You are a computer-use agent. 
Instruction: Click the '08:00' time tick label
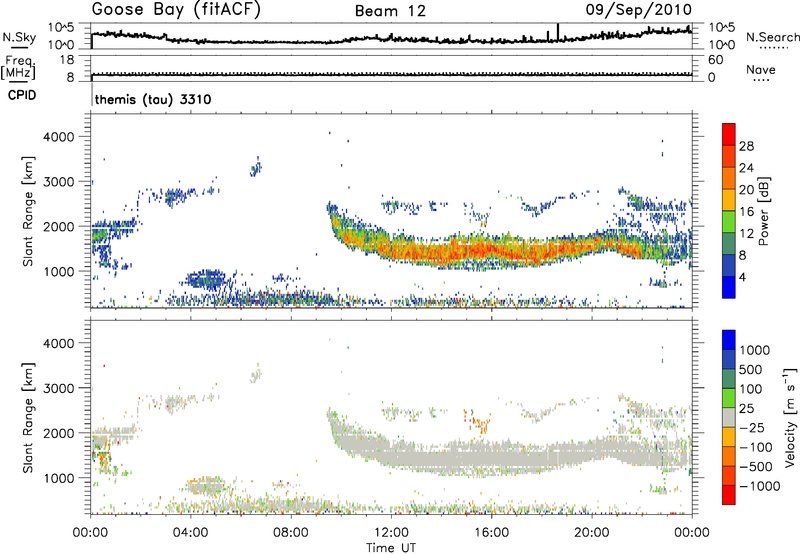(291, 533)
